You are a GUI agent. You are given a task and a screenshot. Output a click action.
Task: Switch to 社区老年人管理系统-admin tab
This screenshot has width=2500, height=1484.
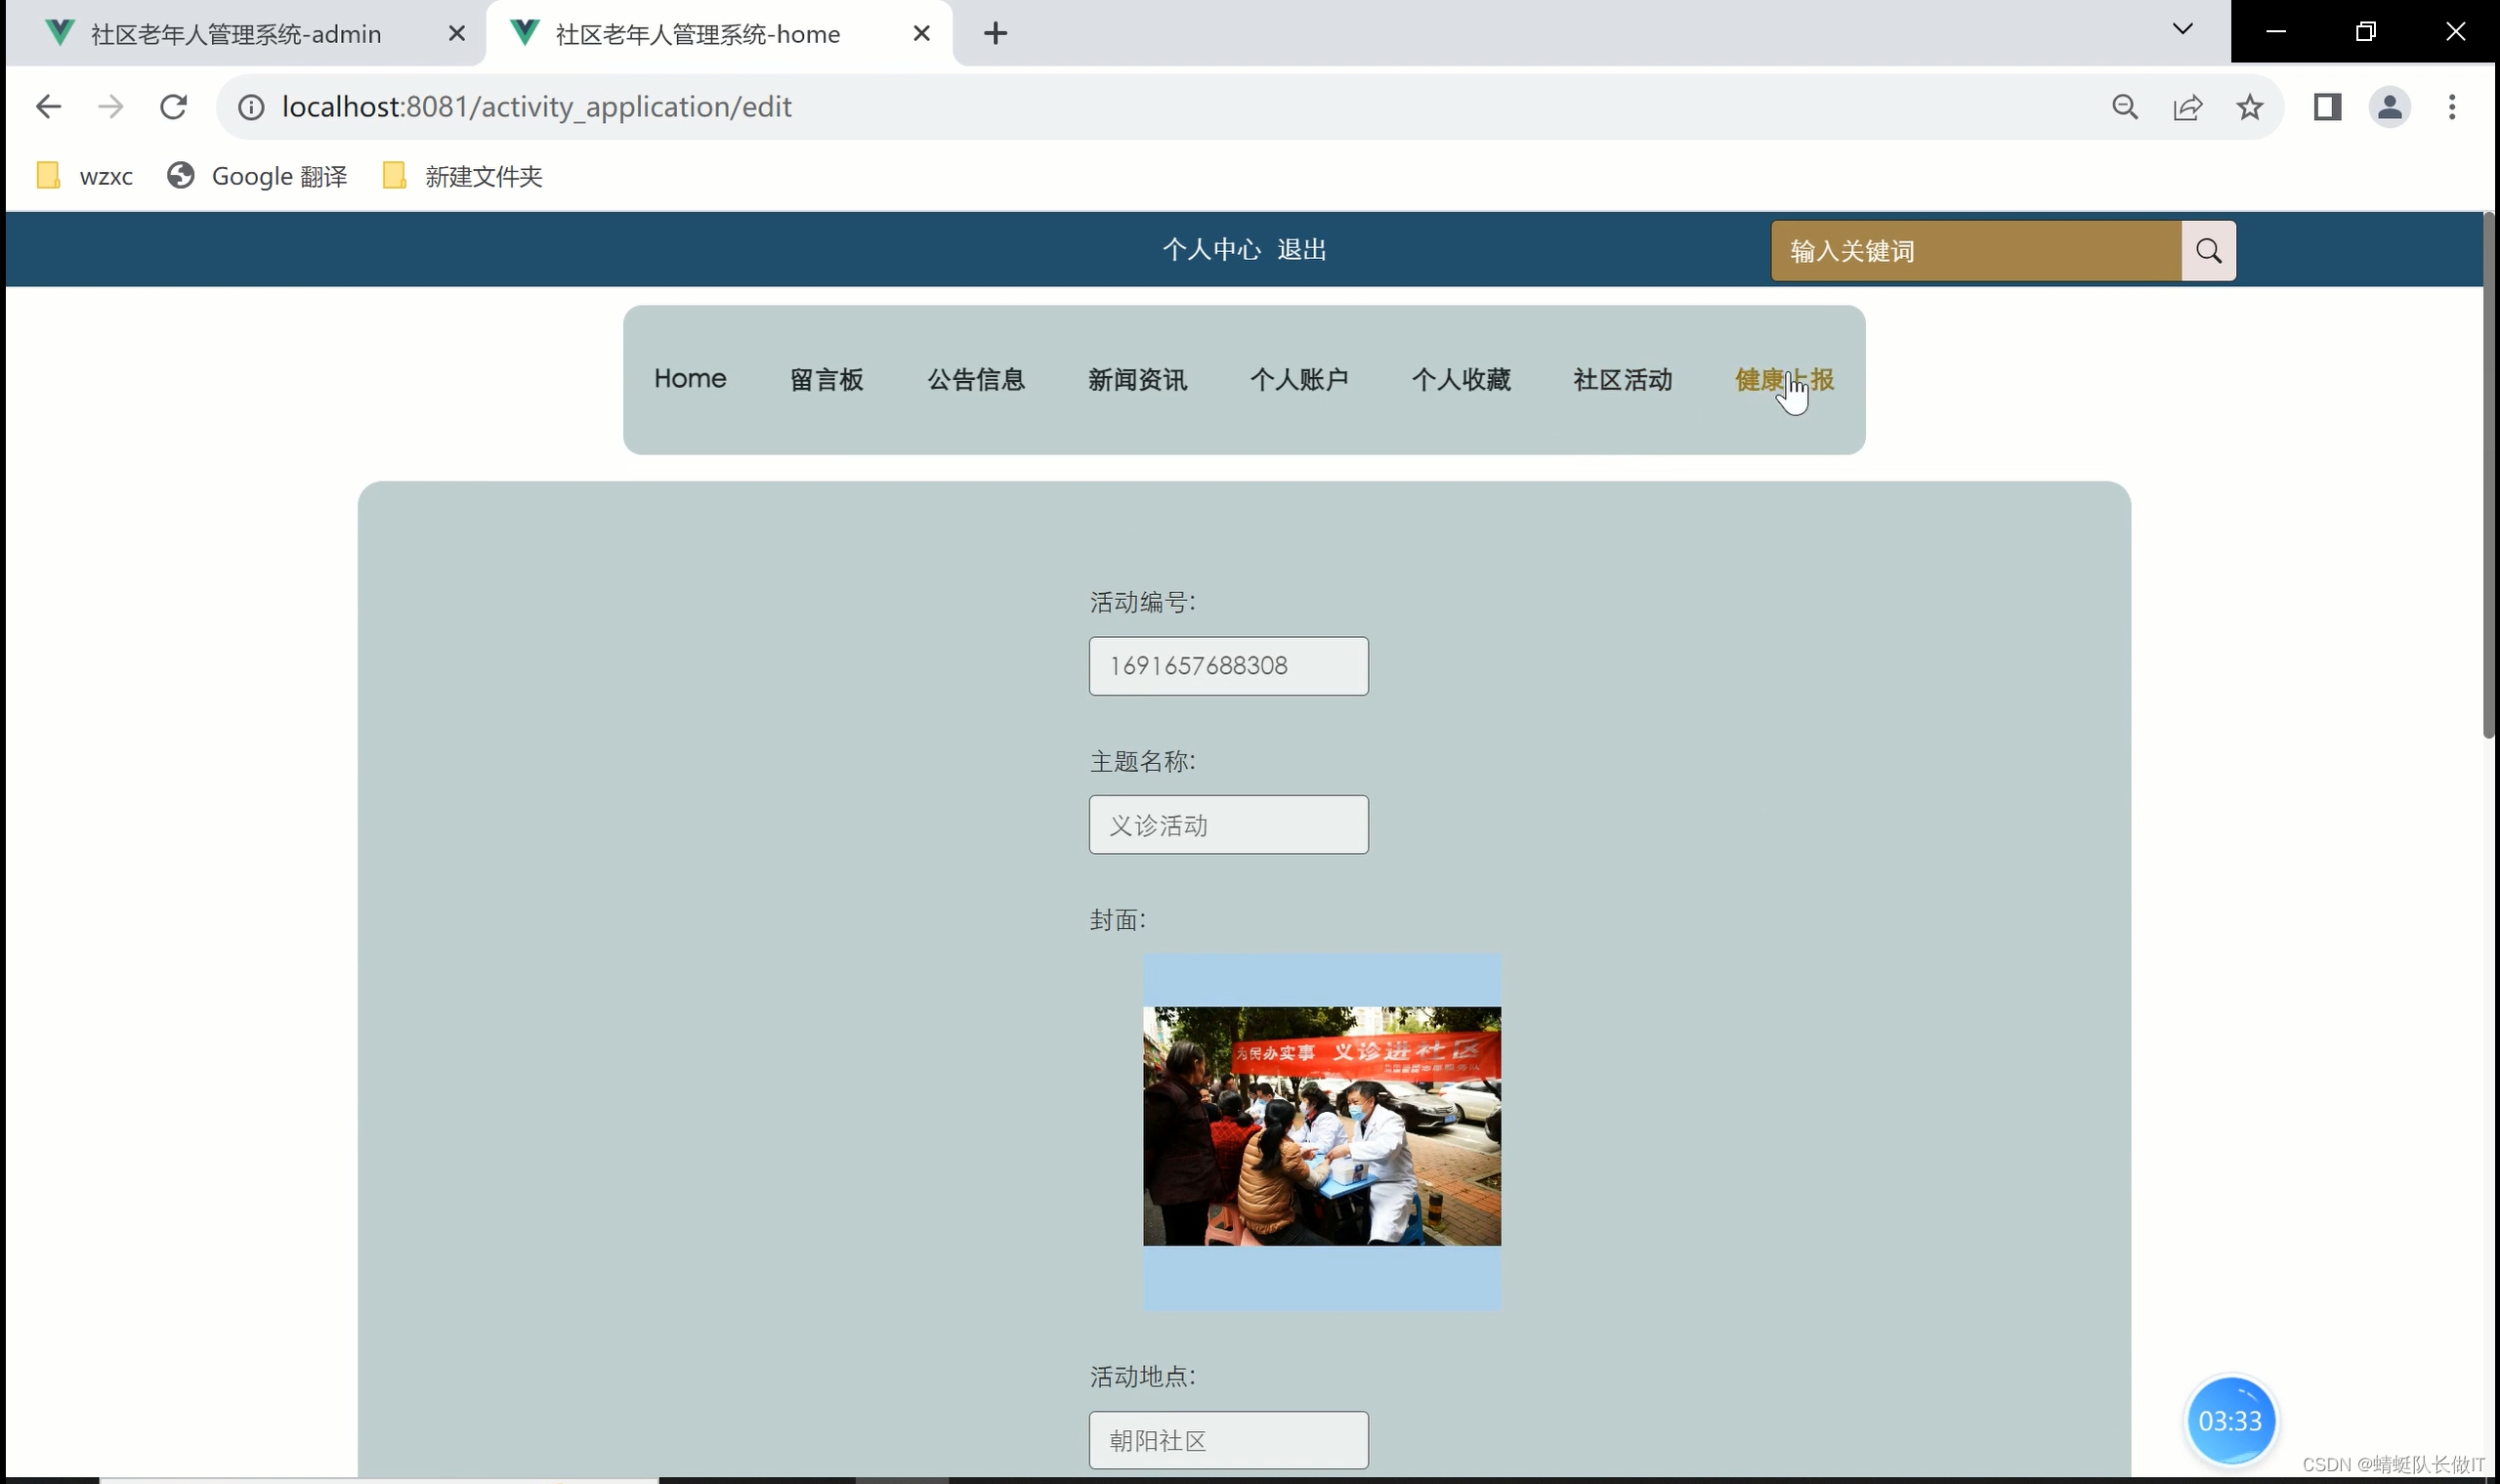coord(235,34)
